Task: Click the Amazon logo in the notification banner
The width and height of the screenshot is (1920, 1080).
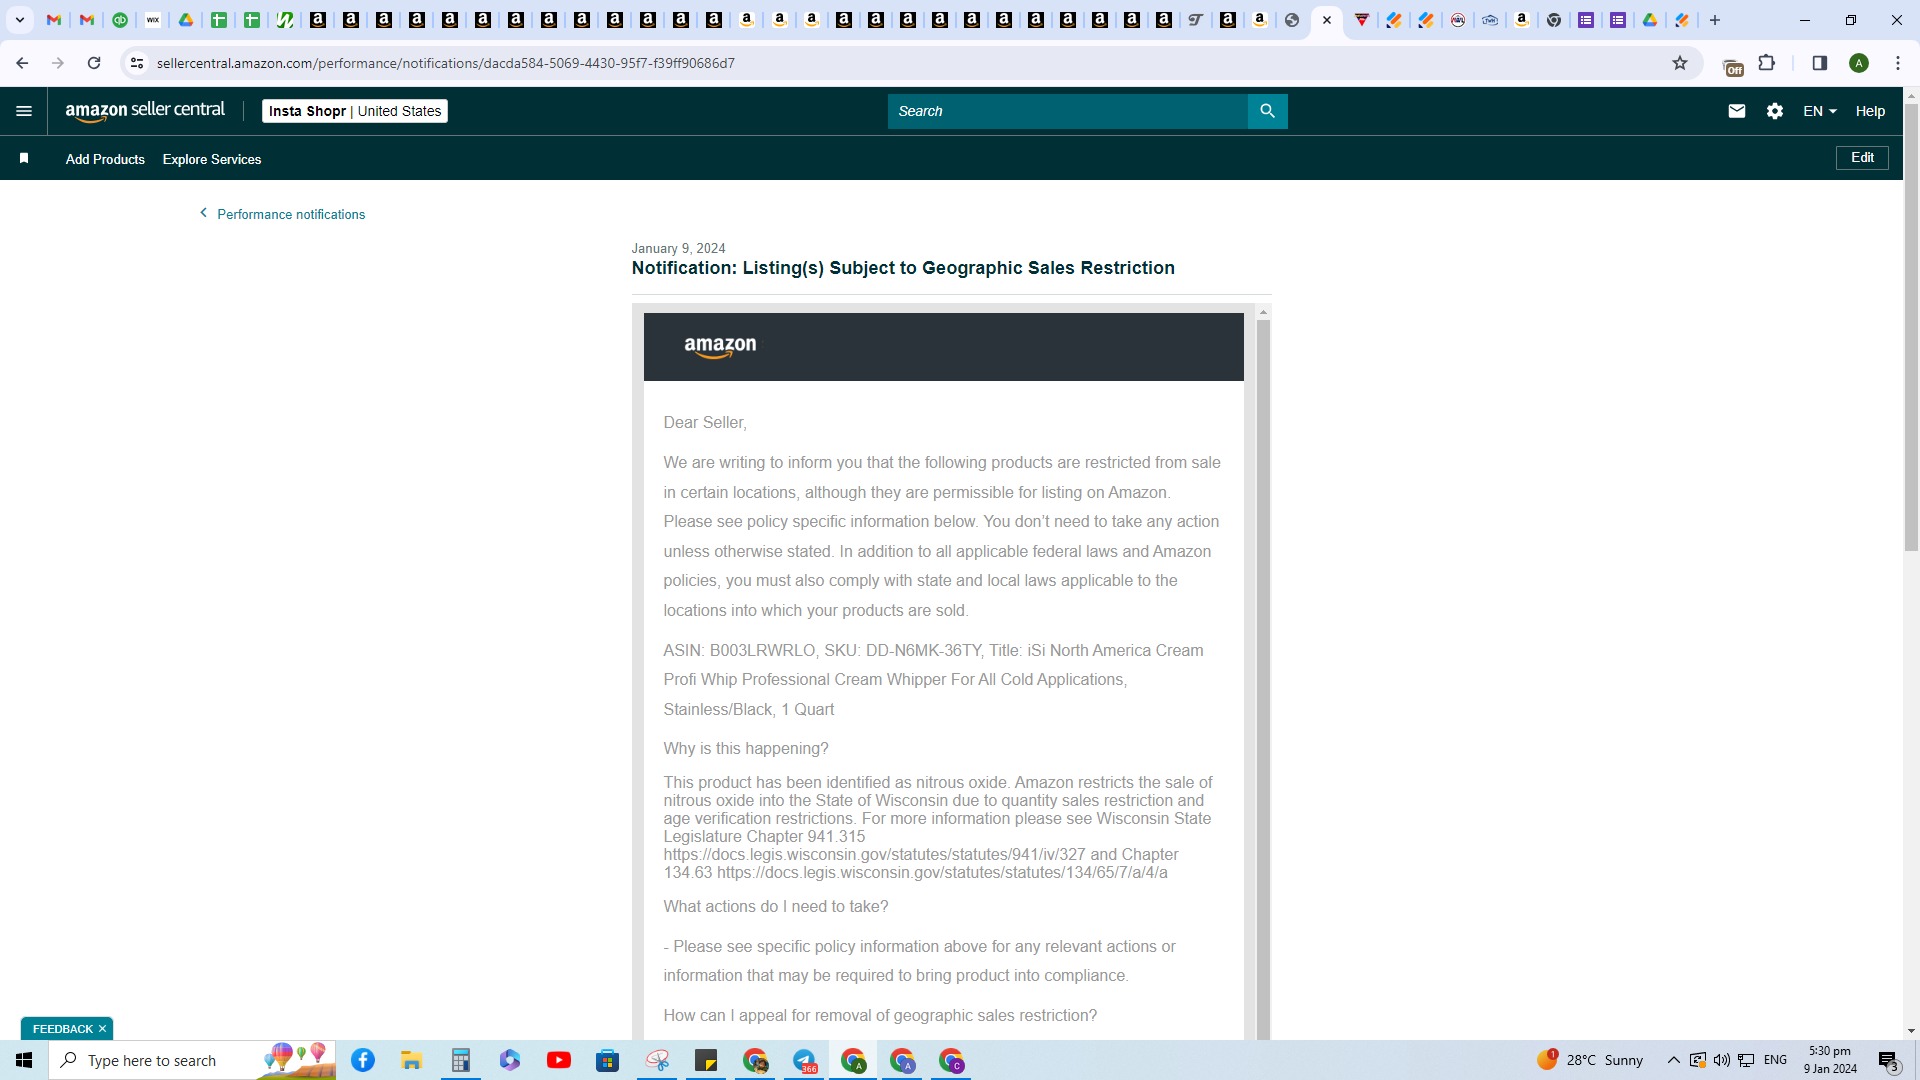Action: click(x=720, y=347)
